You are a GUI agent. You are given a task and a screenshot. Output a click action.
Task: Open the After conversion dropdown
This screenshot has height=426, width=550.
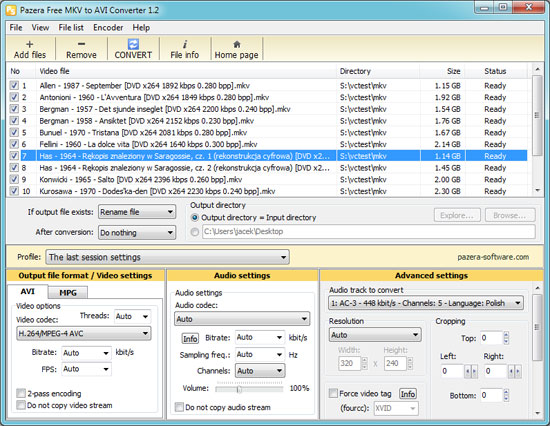tap(137, 232)
